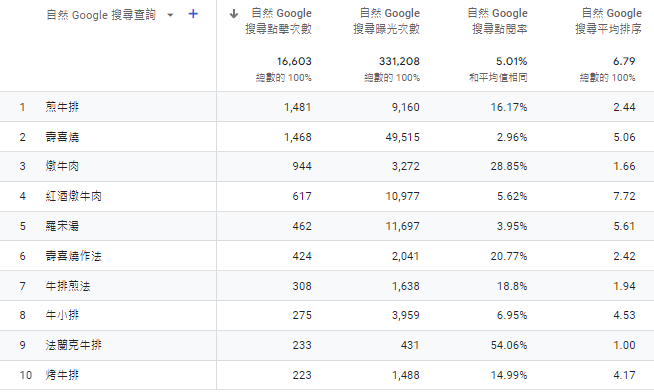The height and width of the screenshot is (392, 654).
Task: Add a secondary dimension with plus icon
Action: 193,14
